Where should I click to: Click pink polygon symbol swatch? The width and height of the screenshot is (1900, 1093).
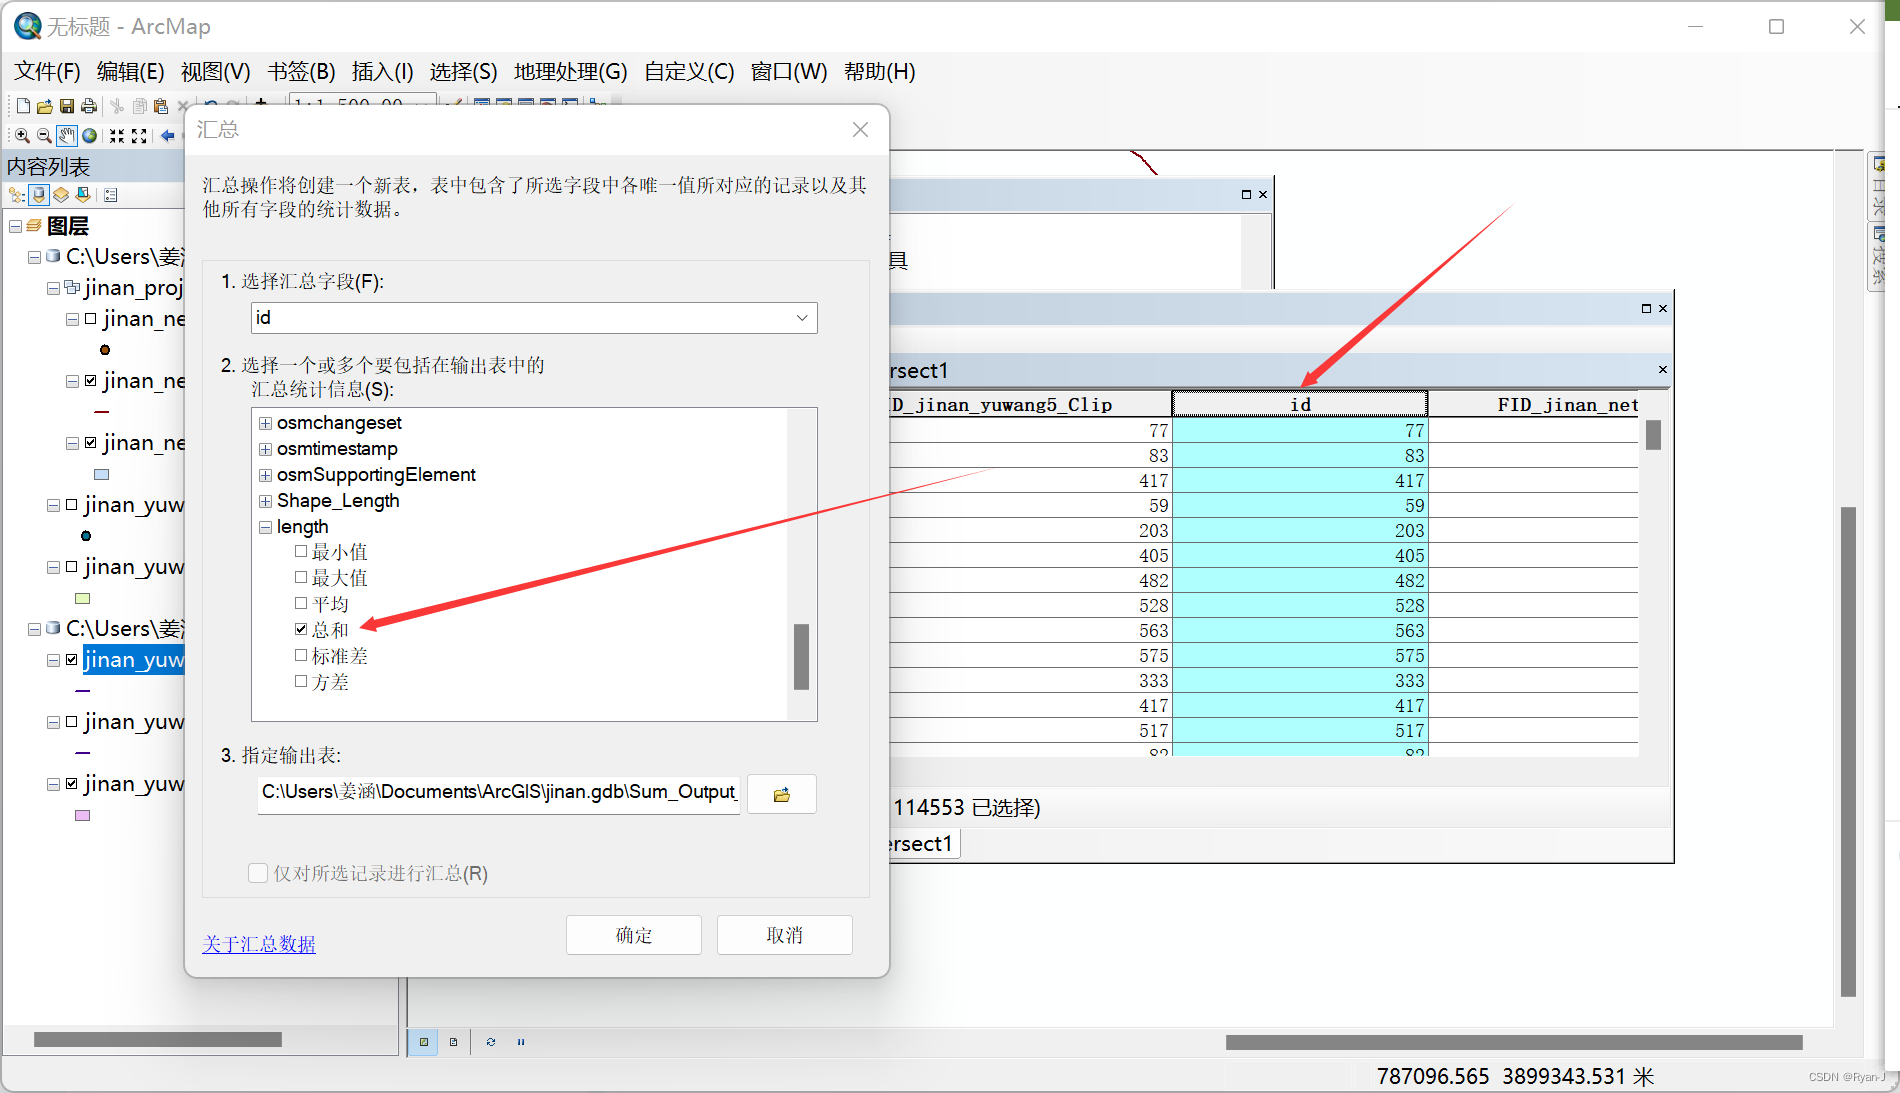(83, 816)
